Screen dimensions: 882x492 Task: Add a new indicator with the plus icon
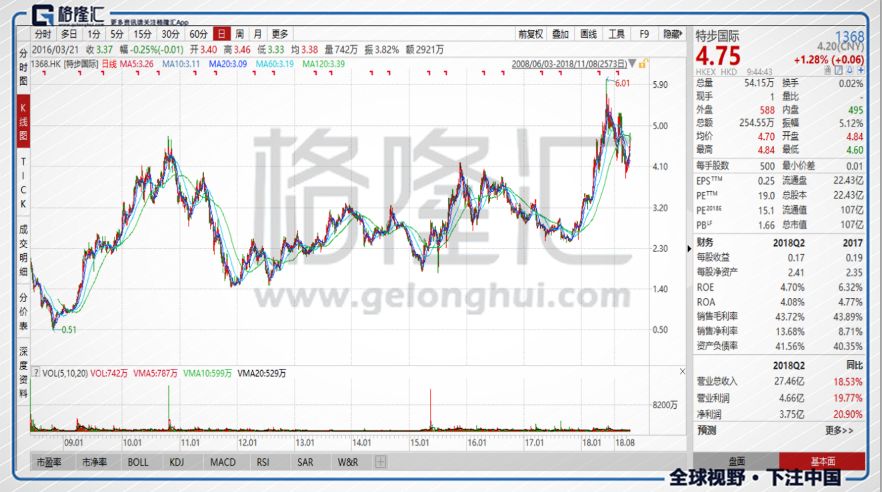pyautogui.click(x=380, y=462)
